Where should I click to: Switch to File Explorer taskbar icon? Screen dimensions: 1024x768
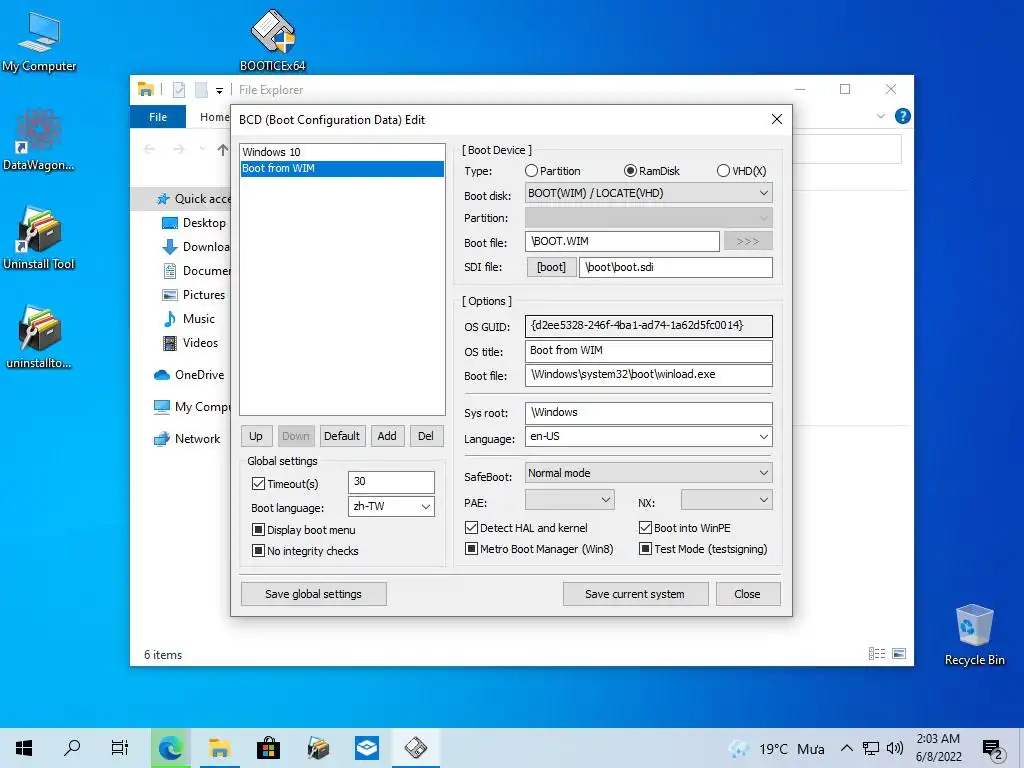219,748
